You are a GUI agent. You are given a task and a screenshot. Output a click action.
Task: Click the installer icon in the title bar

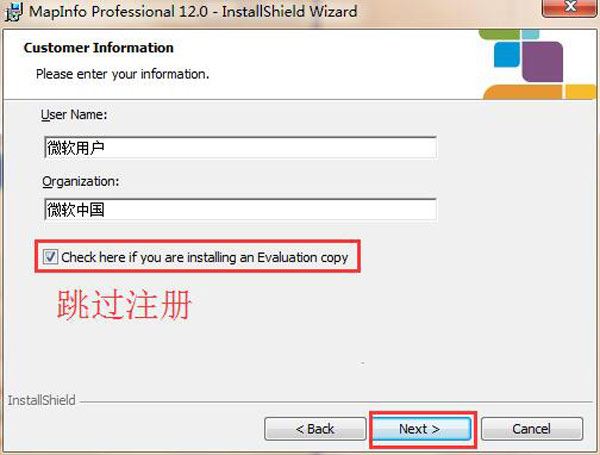click(x=13, y=12)
